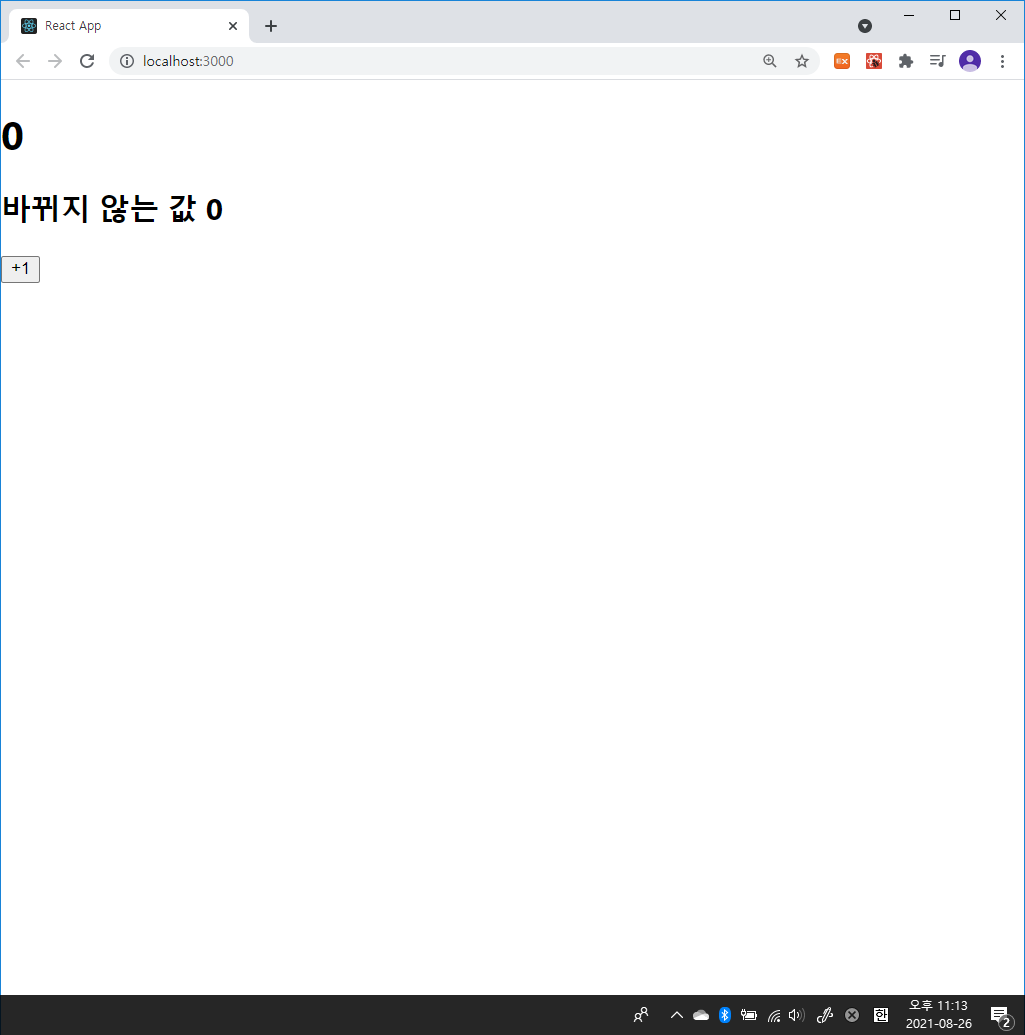Open volume speaker tray icon

click(x=797, y=1015)
